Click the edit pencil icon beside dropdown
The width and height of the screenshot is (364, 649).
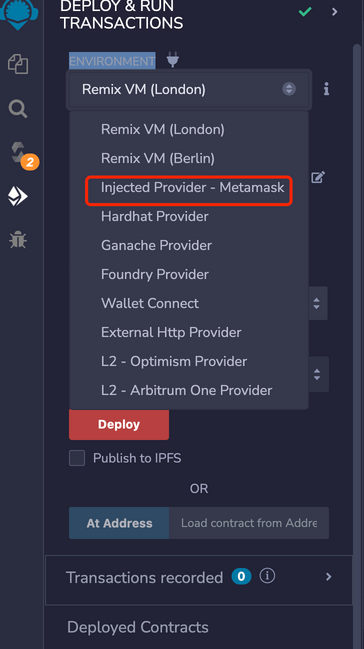[x=318, y=177]
